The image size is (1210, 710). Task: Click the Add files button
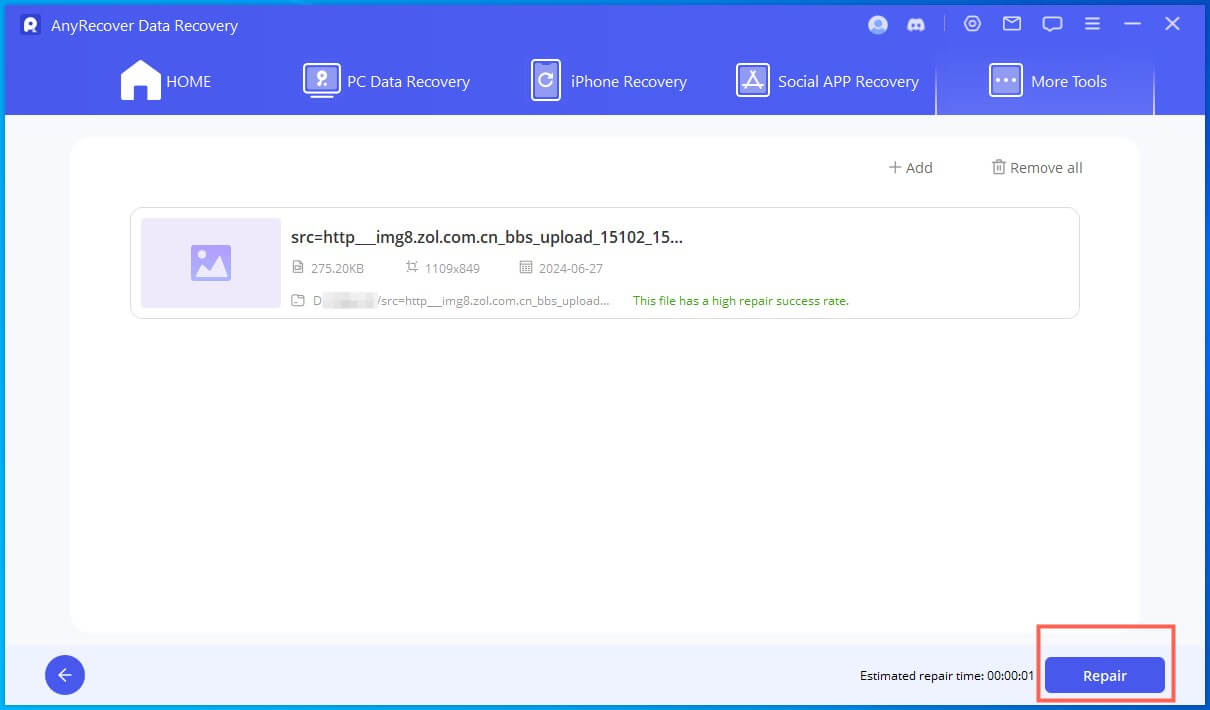click(x=910, y=168)
